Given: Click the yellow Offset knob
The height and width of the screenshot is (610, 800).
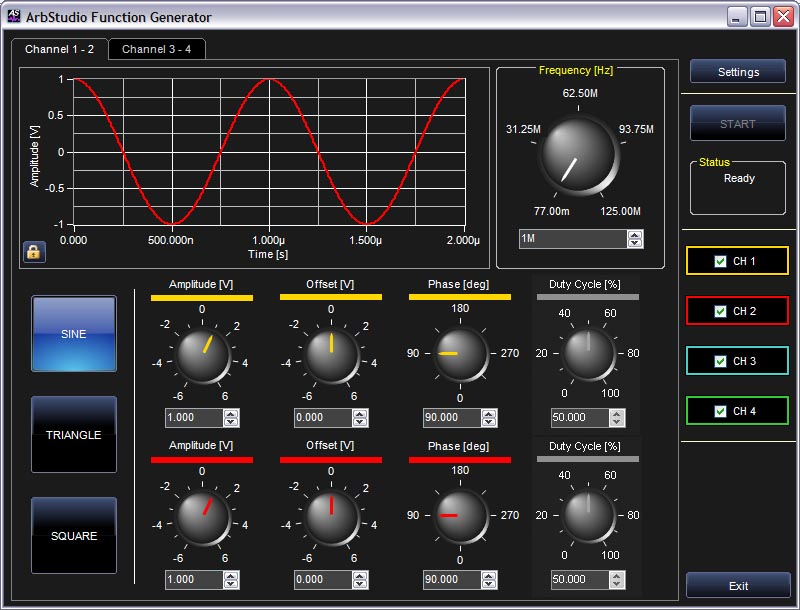Looking at the screenshot, I should (x=331, y=355).
